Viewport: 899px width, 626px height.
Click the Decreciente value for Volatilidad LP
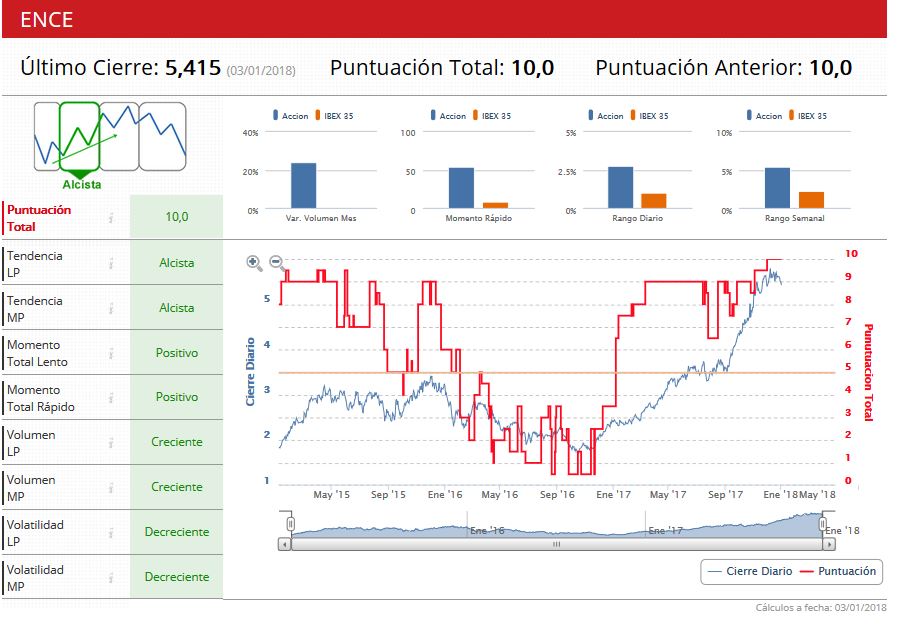click(177, 532)
